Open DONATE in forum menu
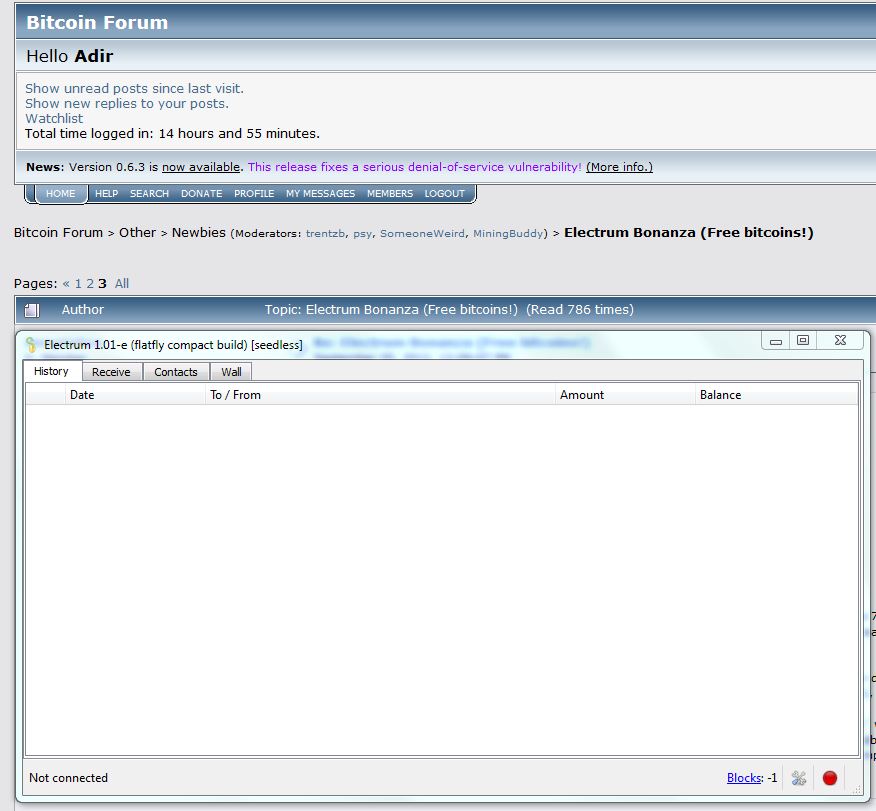Viewport: 876px width, 811px height. (x=202, y=193)
